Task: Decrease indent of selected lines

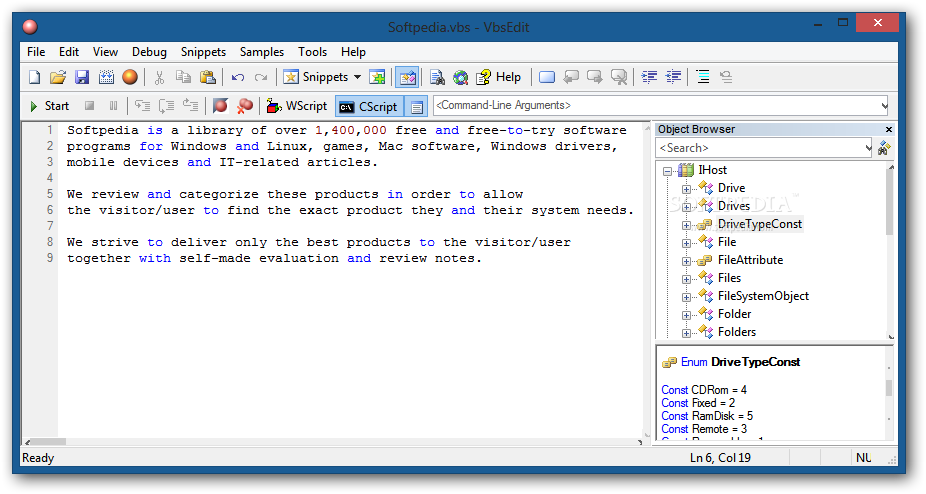Action: [x=673, y=77]
